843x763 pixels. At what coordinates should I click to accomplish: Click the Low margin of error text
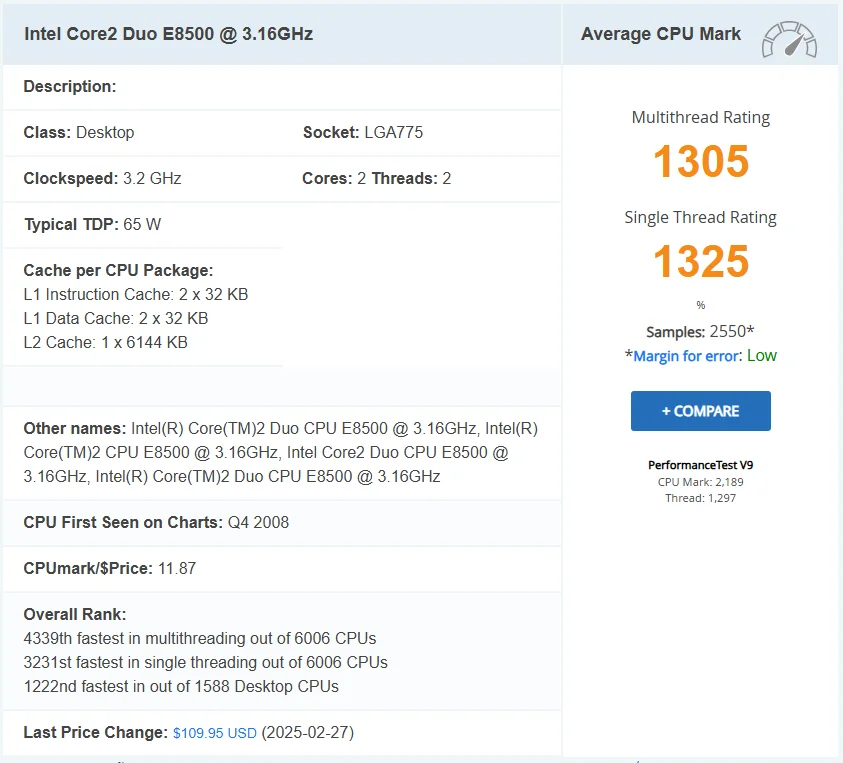click(x=762, y=355)
